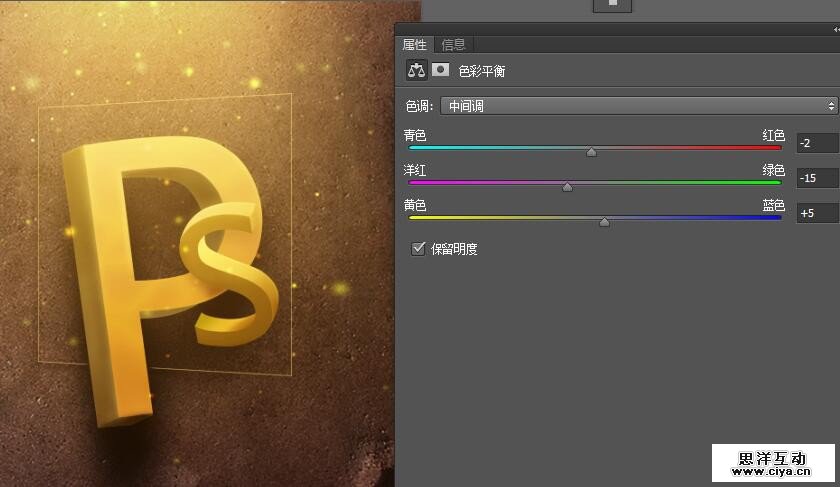Click the magenta-green value field showing -15

[x=817, y=178]
